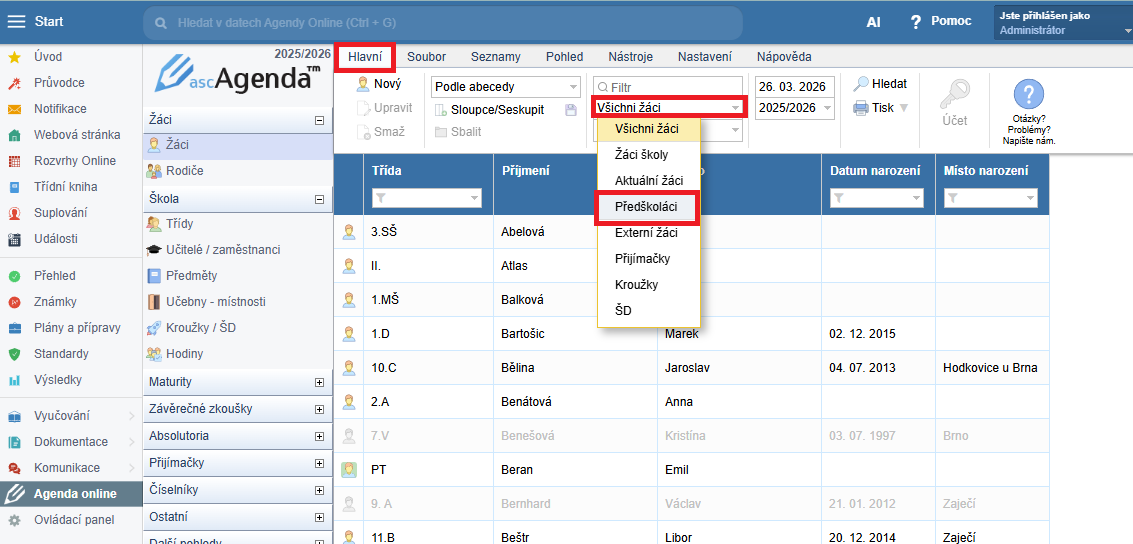Screen dimensions: 1133x544
Task: Click the Sloupce/Seskupit button
Action: (x=490, y=110)
